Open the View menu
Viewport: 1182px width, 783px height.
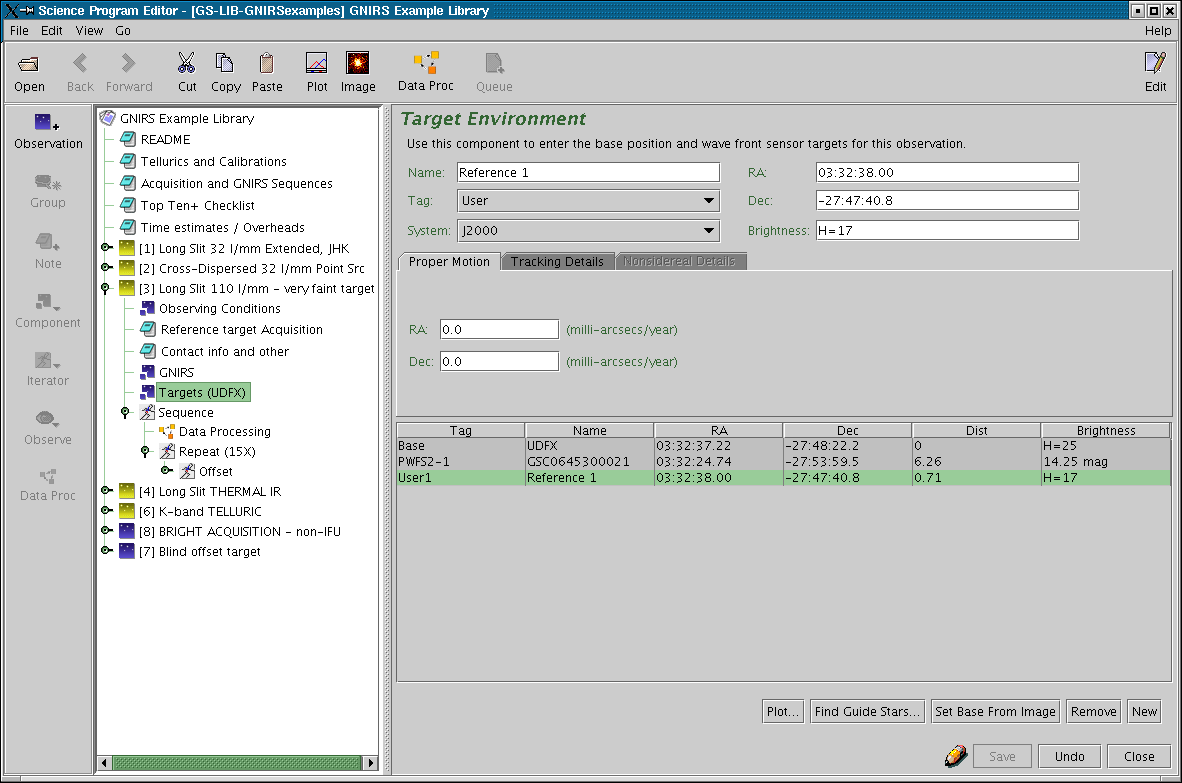(x=89, y=31)
